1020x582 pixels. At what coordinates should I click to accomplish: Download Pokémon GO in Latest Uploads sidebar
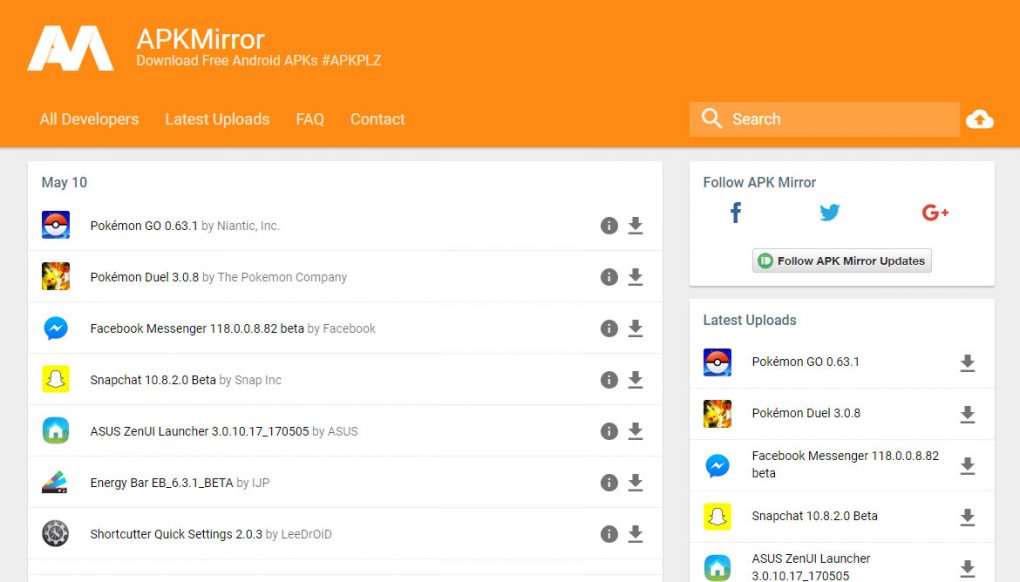[x=968, y=363]
